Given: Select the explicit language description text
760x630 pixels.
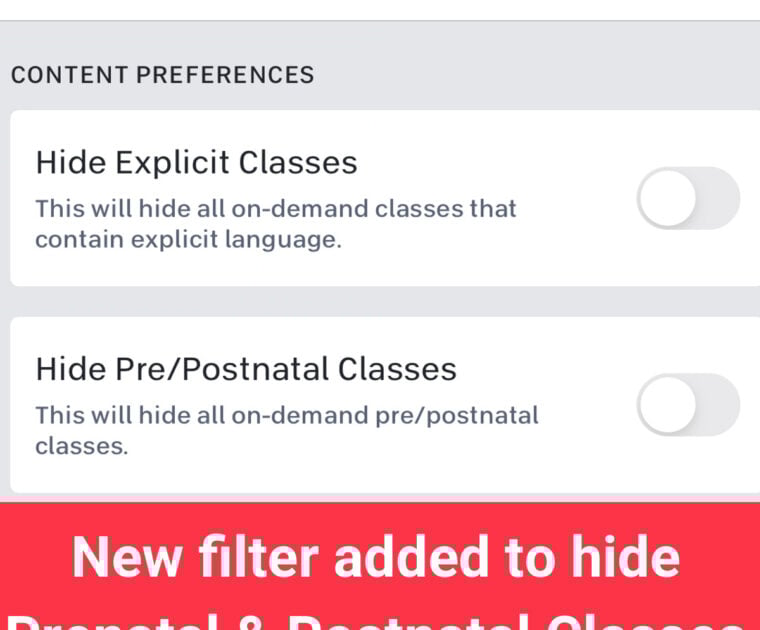Looking at the screenshot, I should pyautogui.click(x=276, y=224).
